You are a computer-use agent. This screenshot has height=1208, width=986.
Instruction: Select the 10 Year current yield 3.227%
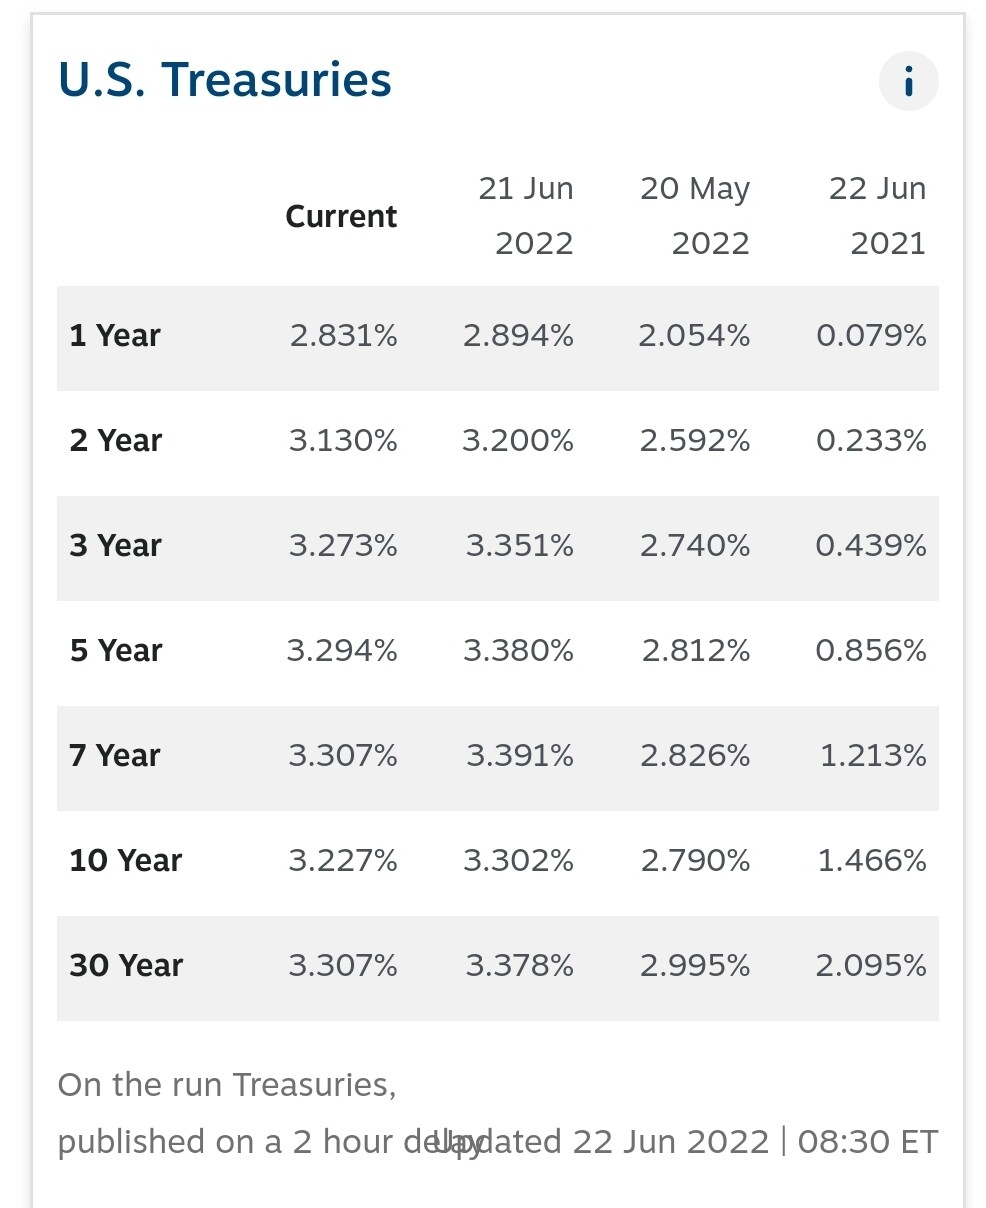(x=343, y=861)
